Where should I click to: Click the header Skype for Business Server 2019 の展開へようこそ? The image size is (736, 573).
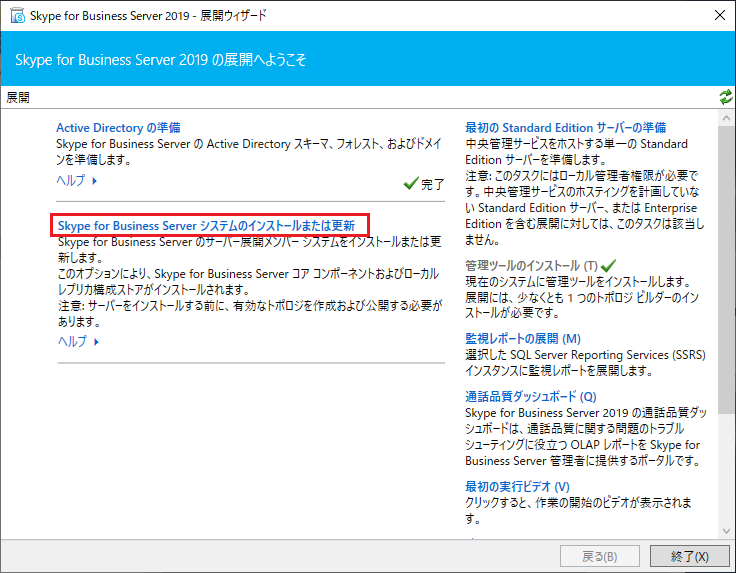pyautogui.click(x=161, y=60)
